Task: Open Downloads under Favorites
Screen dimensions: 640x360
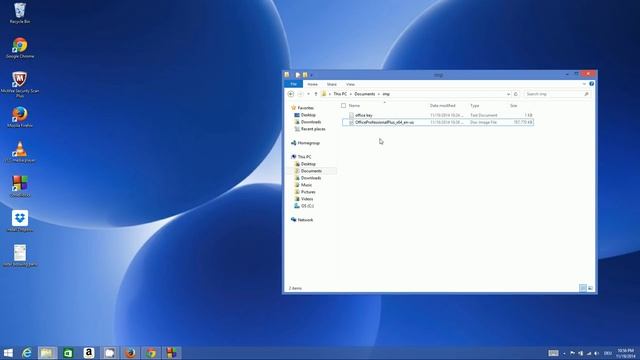Action: [x=311, y=122]
